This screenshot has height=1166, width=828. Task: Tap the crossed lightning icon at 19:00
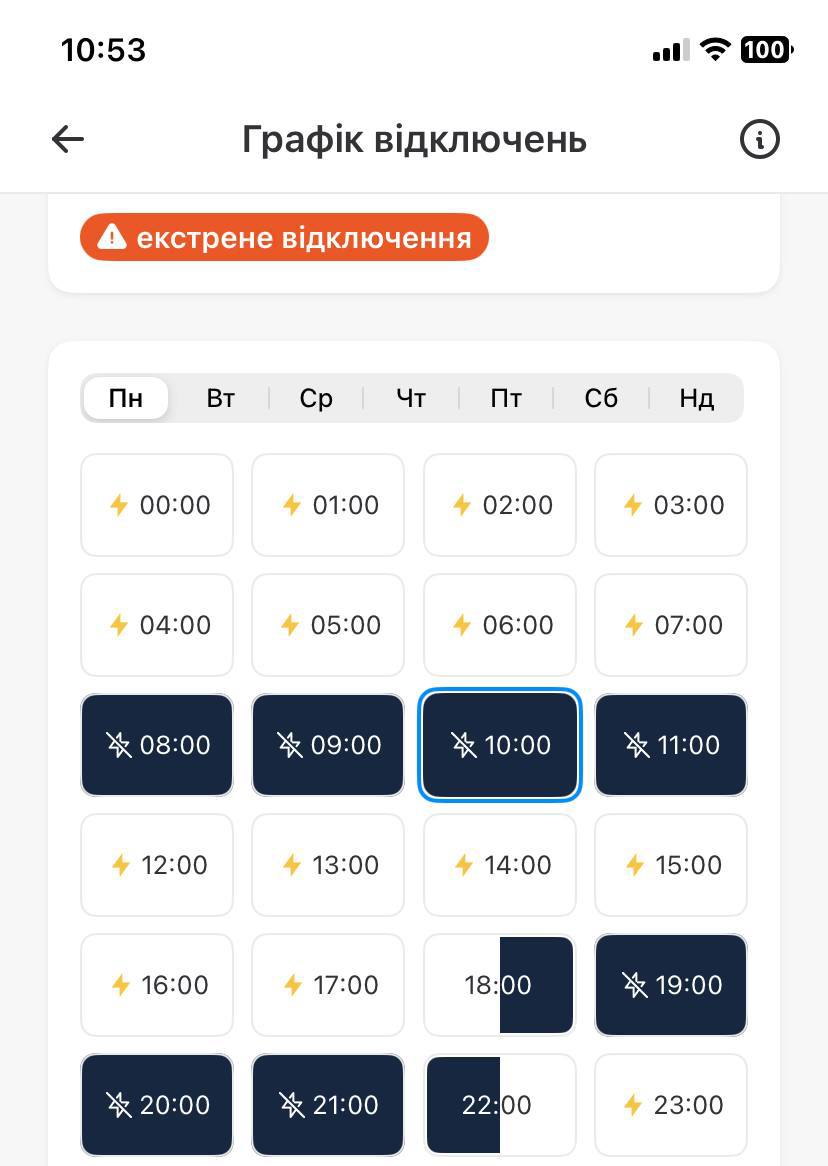pyautogui.click(x=635, y=985)
